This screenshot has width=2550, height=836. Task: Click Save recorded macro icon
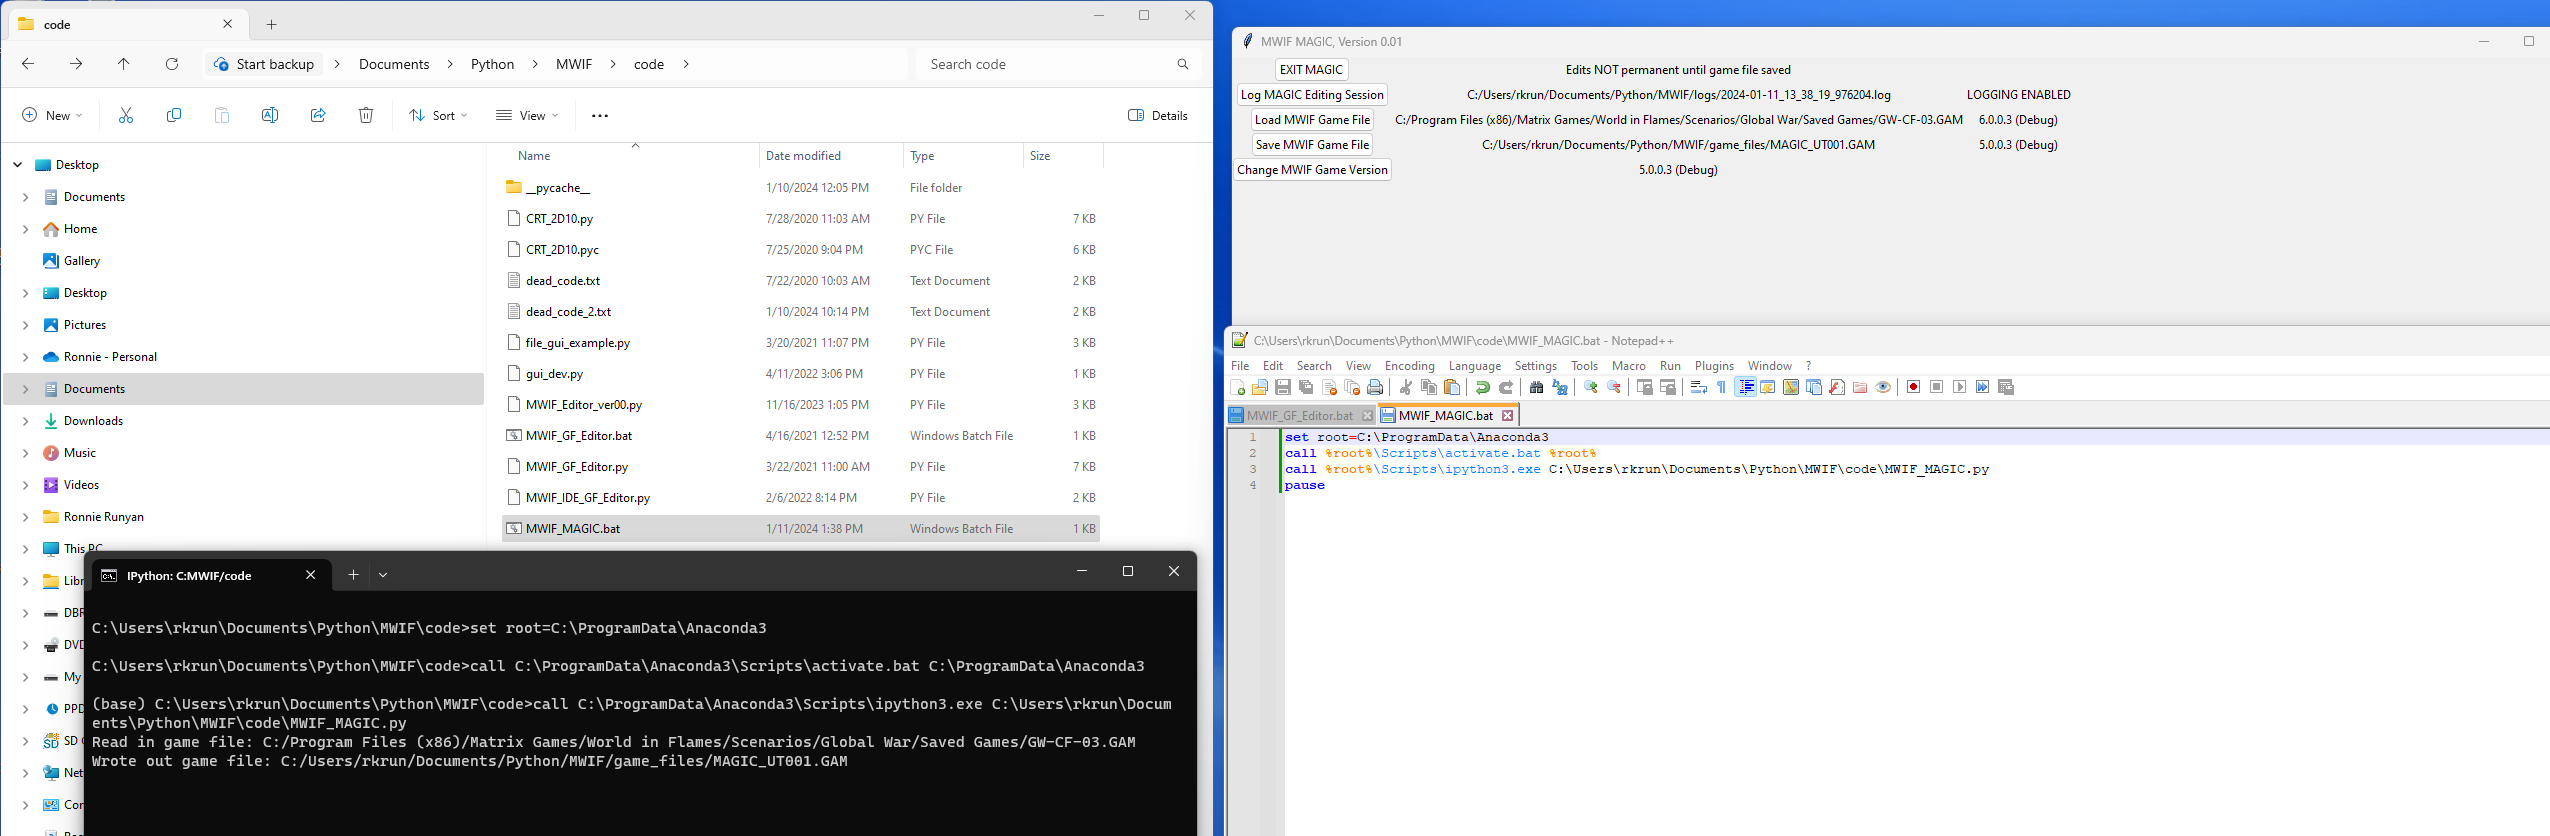coord(2005,387)
